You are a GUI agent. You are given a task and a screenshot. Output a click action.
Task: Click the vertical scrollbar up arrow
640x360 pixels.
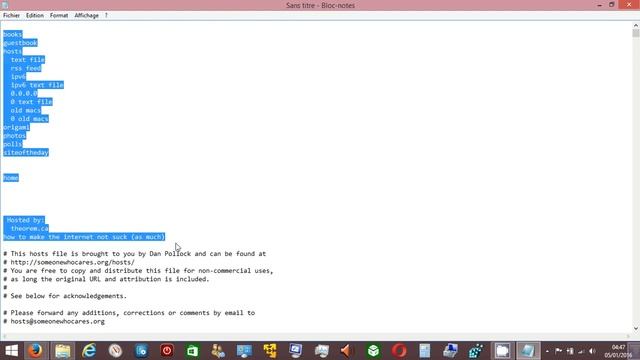click(x=636, y=25)
